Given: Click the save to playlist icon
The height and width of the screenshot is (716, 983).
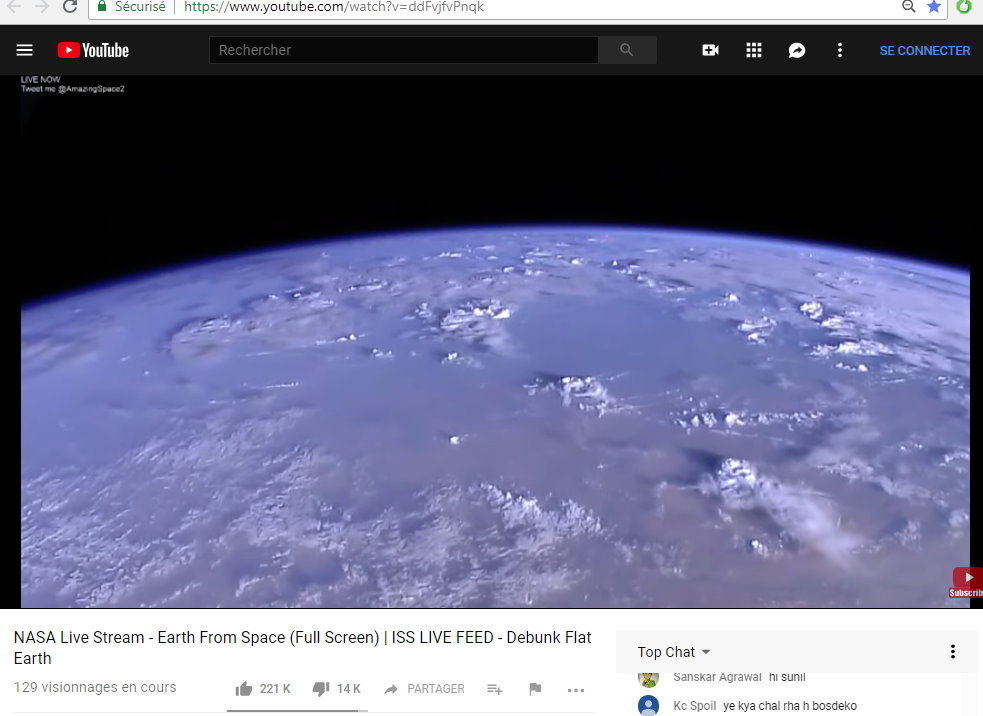Looking at the screenshot, I should click(495, 689).
